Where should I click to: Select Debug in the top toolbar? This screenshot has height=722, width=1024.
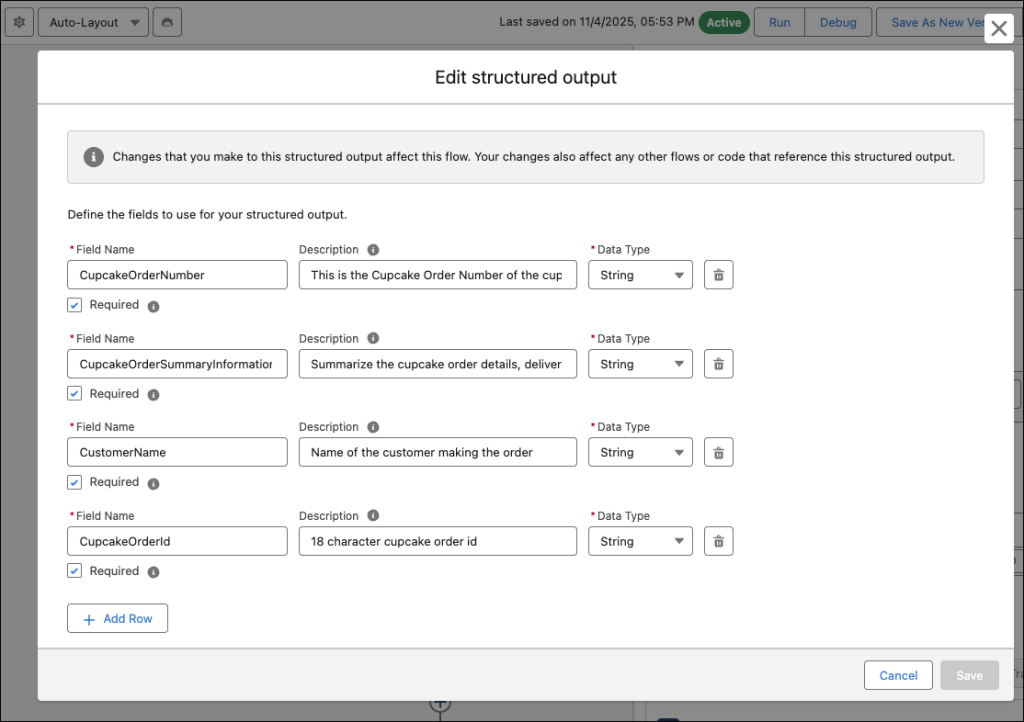pos(838,21)
